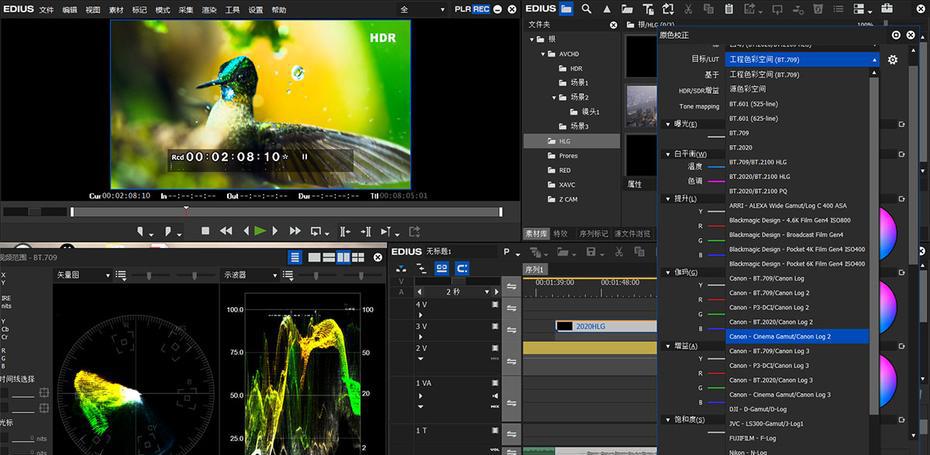The image size is (930, 455).
Task: Click the jump to In point icon
Action: (x=345, y=231)
